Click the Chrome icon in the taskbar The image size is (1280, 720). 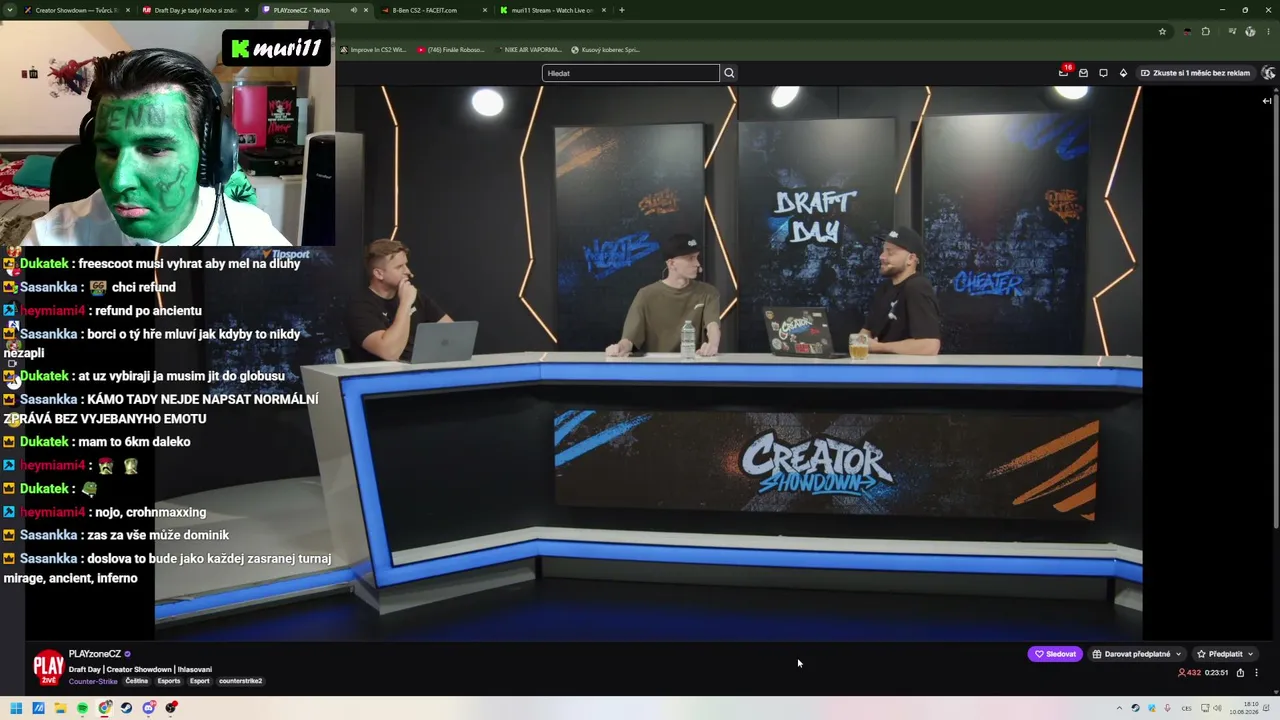coord(105,708)
